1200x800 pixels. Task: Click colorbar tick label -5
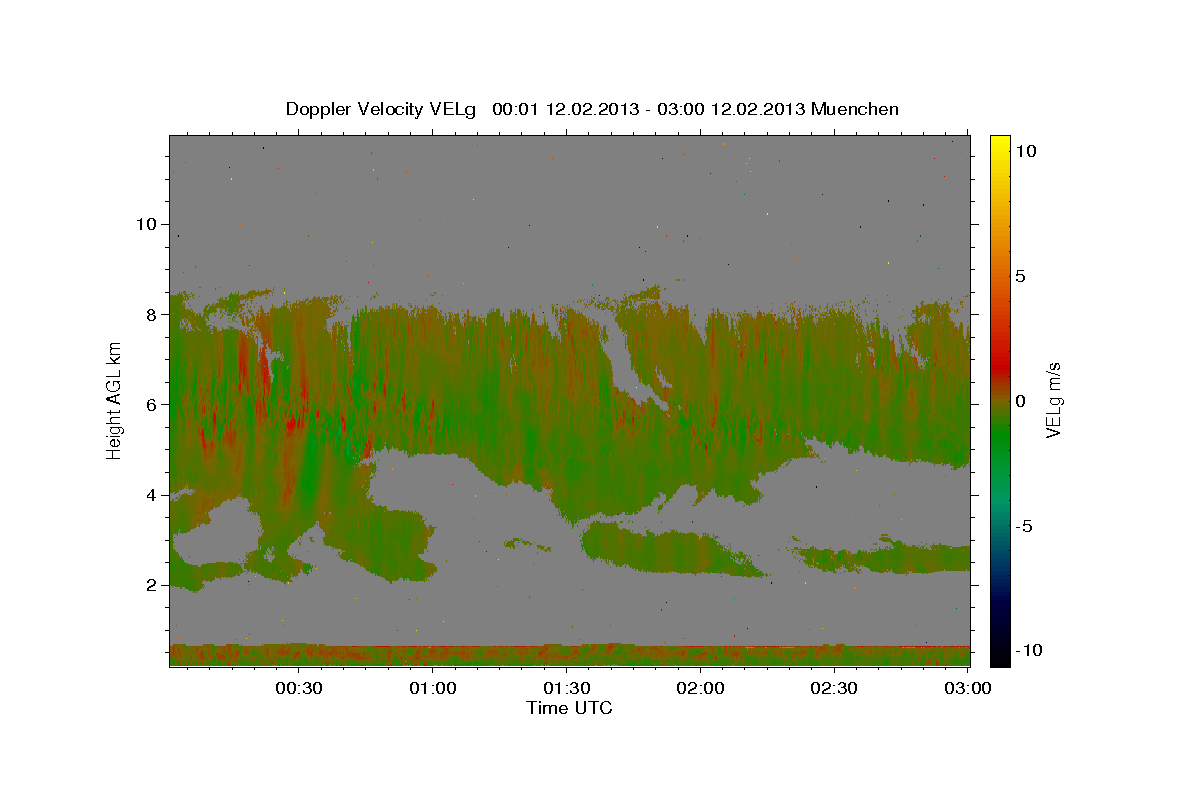(x=1024, y=526)
